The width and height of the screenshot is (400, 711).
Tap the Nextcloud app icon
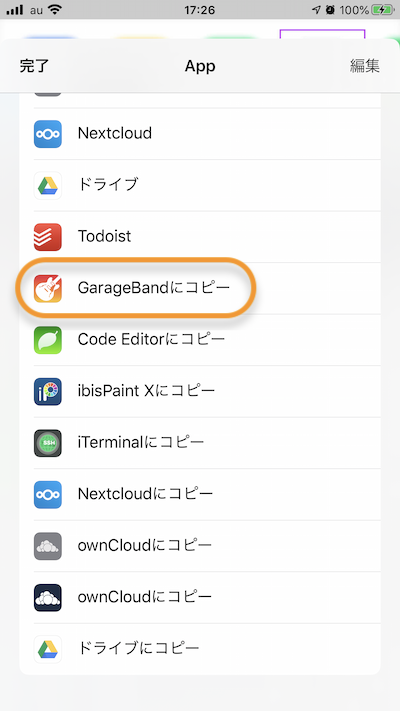tap(48, 134)
